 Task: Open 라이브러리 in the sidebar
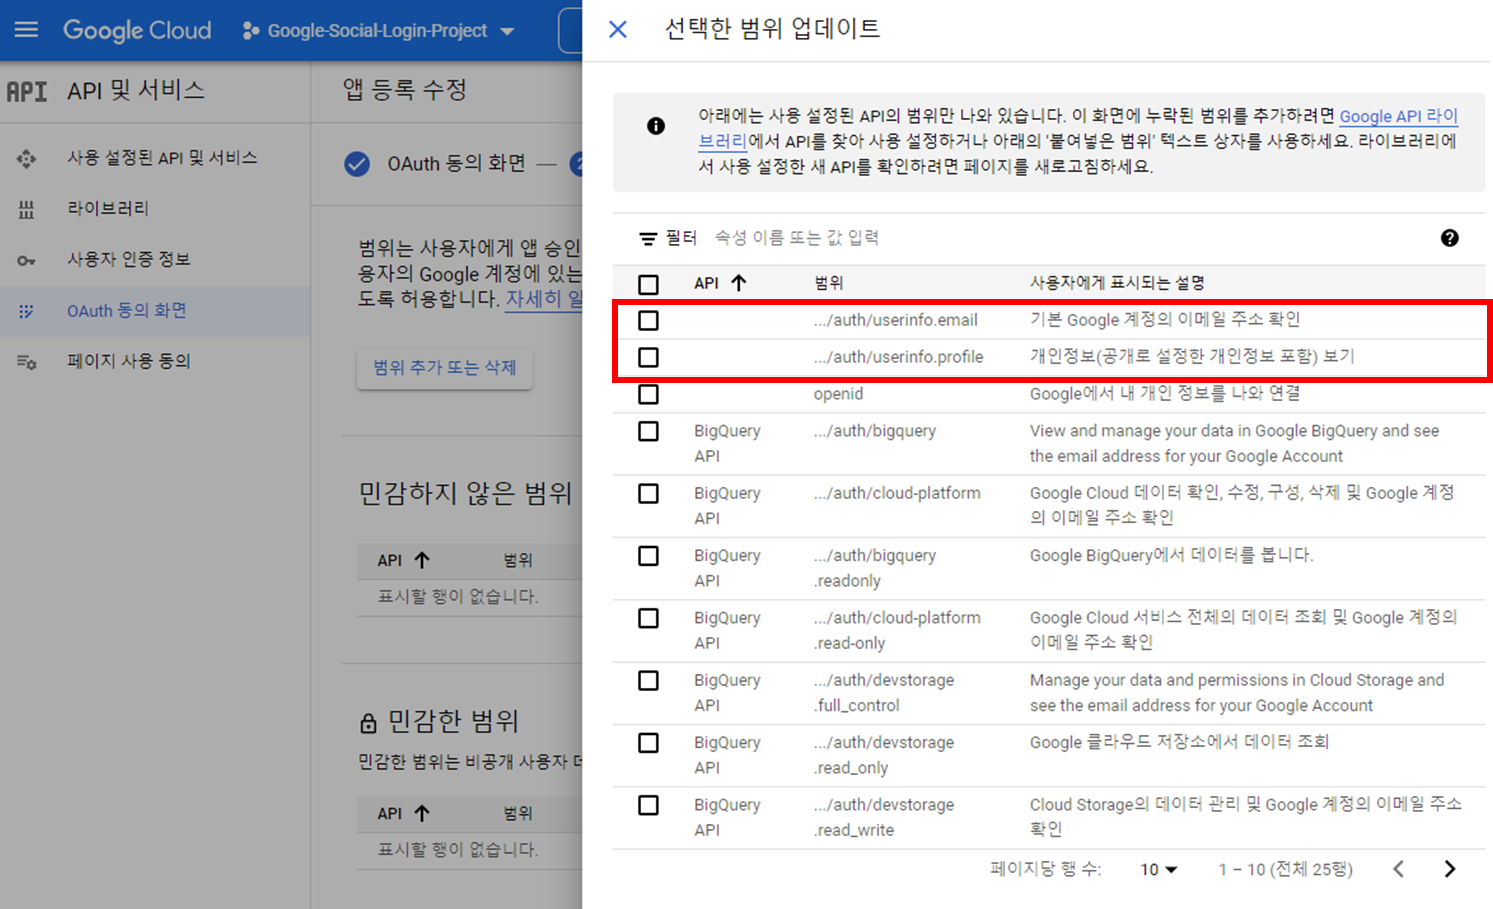pos(108,209)
